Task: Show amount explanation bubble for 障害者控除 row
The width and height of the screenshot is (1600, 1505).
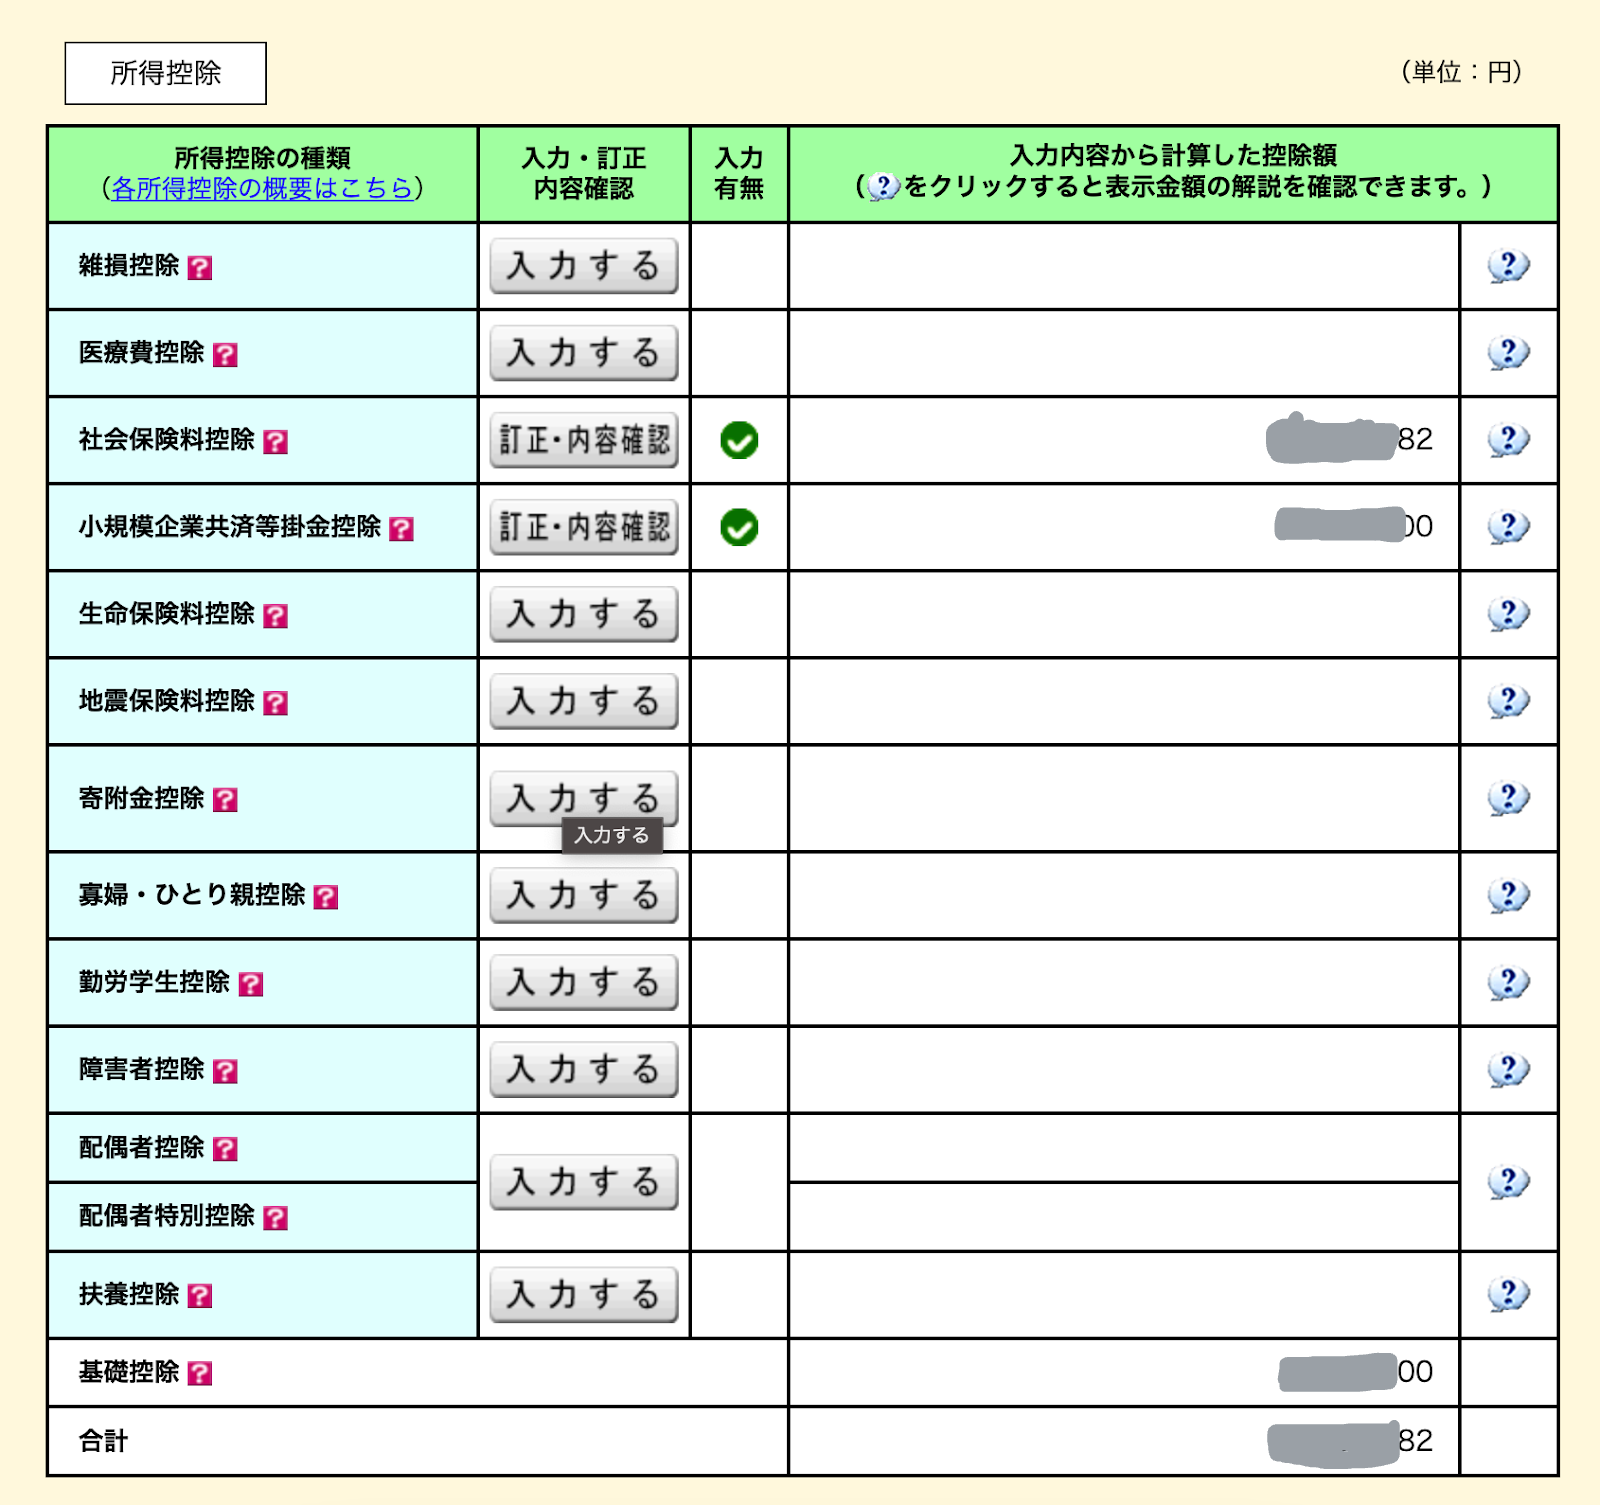Action: coord(1508,1069)
